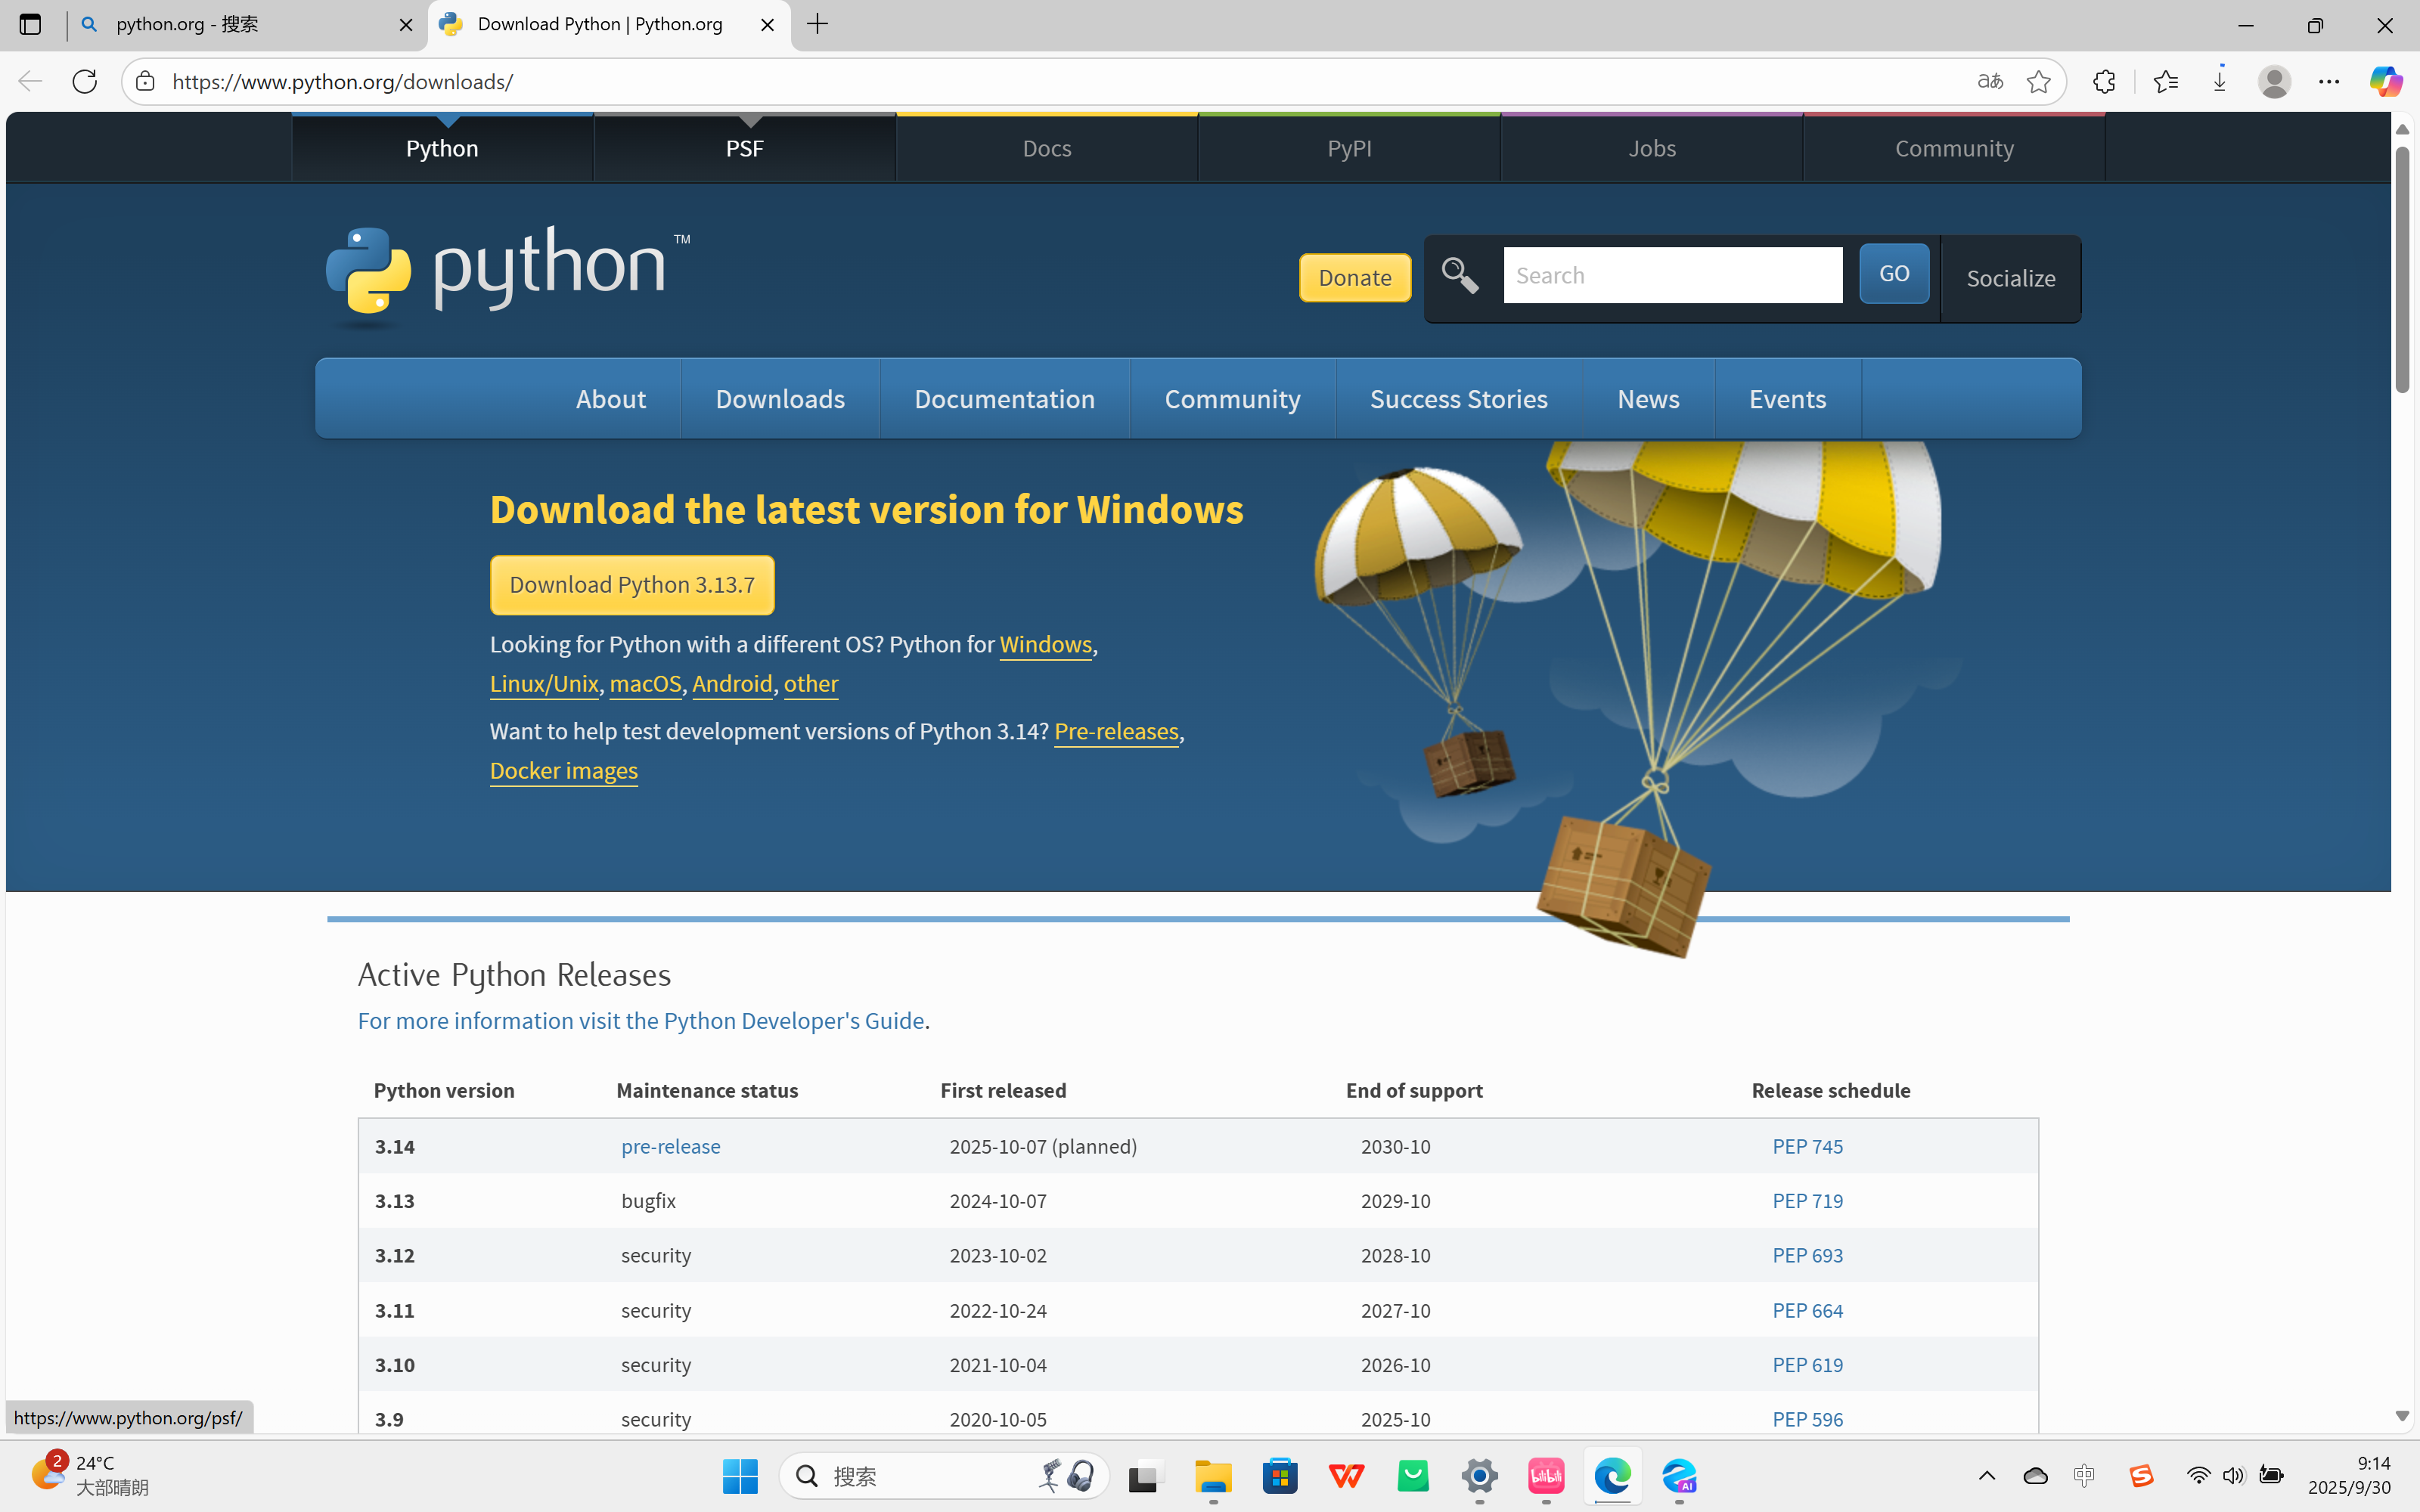Open Settings and more ellipsis menu
This screenshot has width=2420, height=1512.
[2329, 81]
